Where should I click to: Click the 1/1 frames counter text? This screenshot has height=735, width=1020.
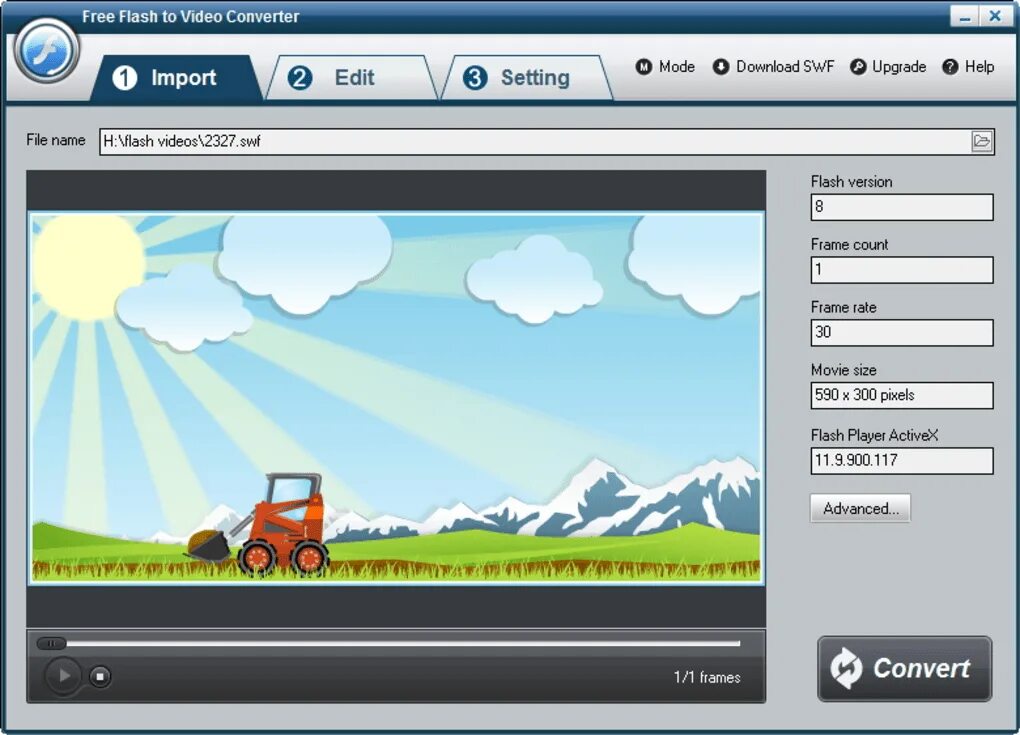tap(707, 677)
